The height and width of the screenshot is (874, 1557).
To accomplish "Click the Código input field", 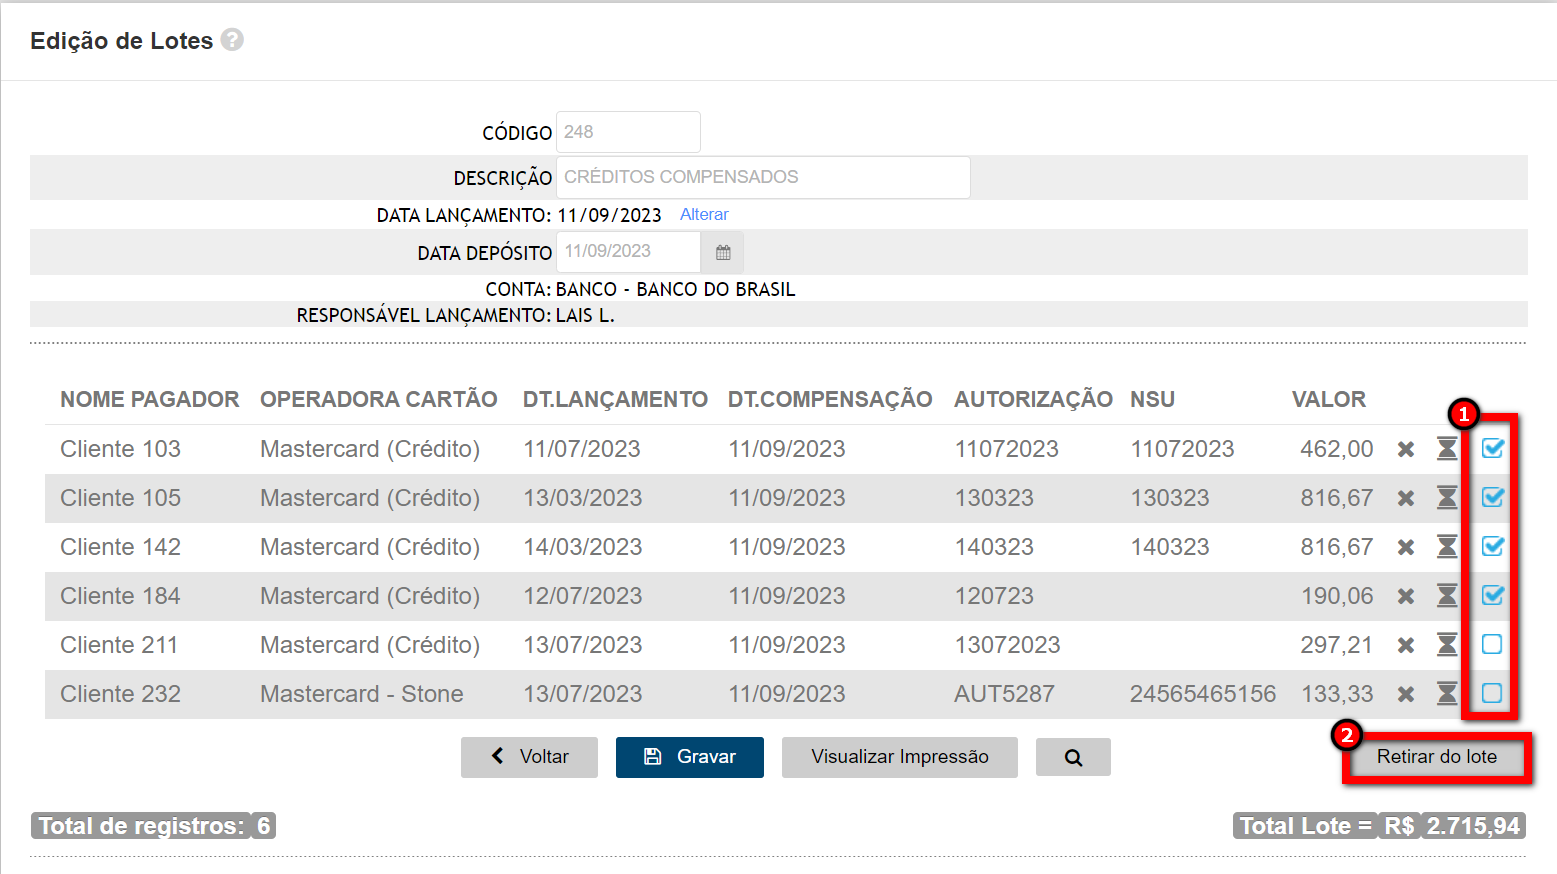I will click(x=628, y=132).
